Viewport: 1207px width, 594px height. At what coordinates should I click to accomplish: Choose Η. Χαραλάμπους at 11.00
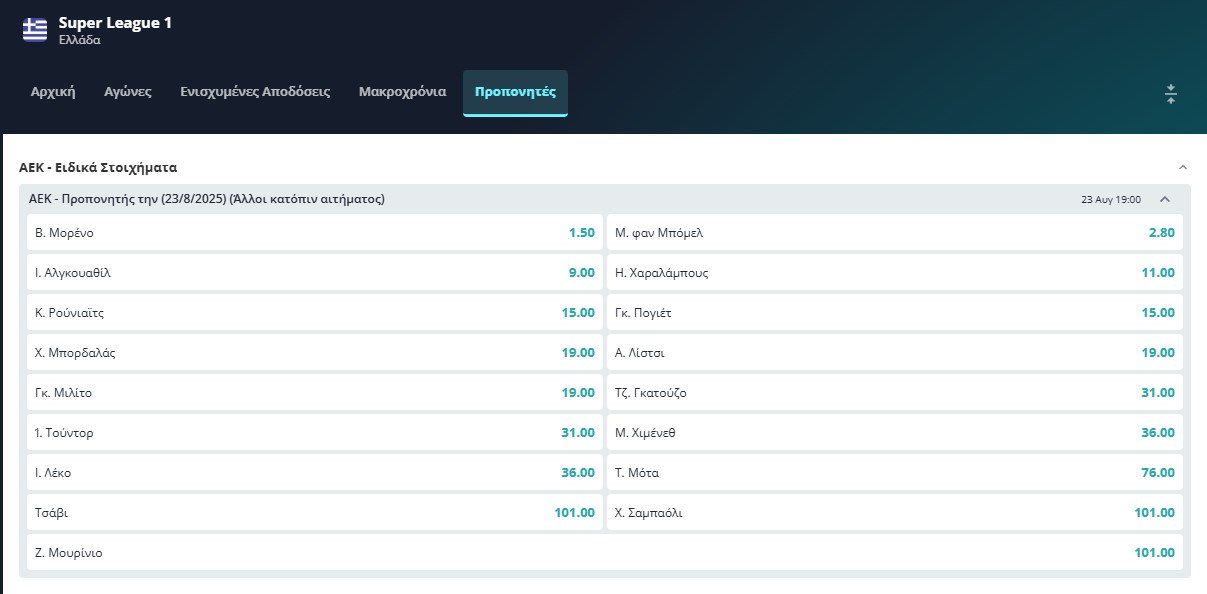click(895, 272)
